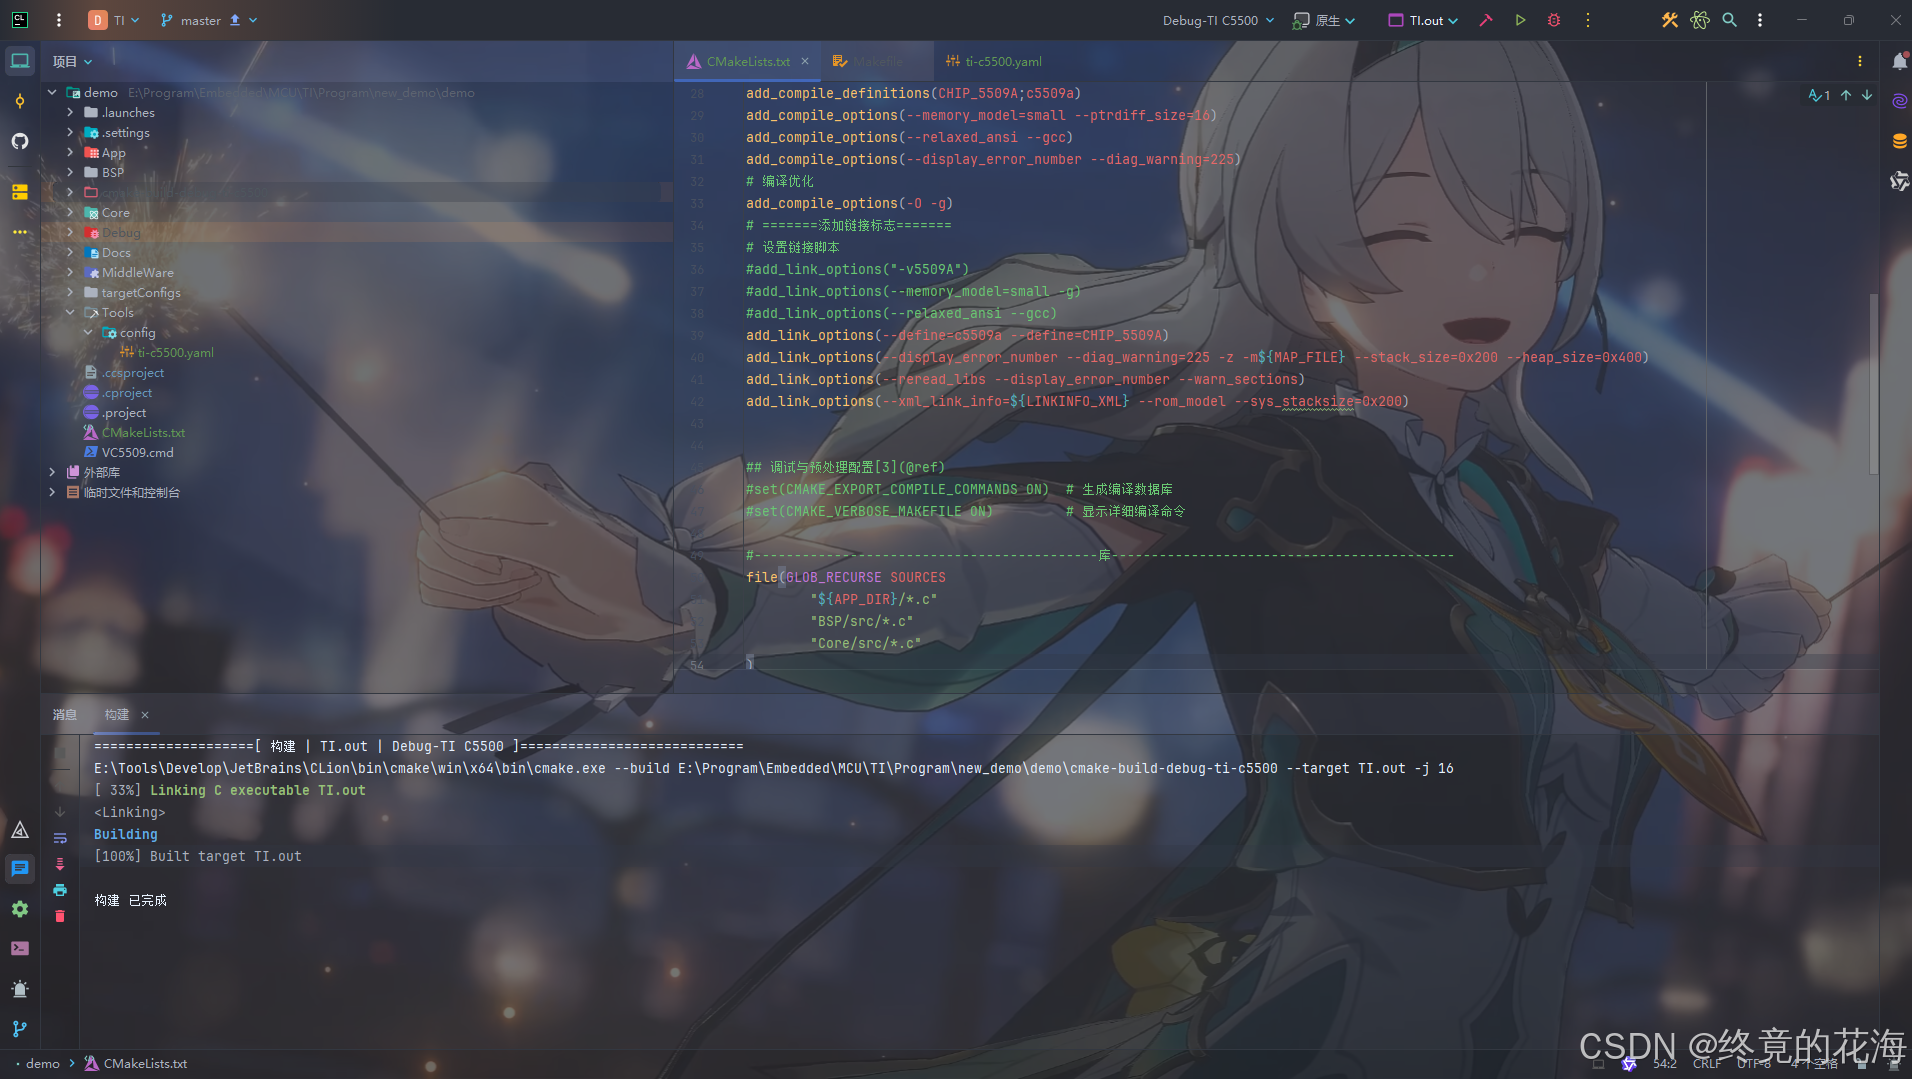1912x1079 pixels.
Task: Open the main menu (vertical dots) beside CLion logo
Action: click(59, 20)
